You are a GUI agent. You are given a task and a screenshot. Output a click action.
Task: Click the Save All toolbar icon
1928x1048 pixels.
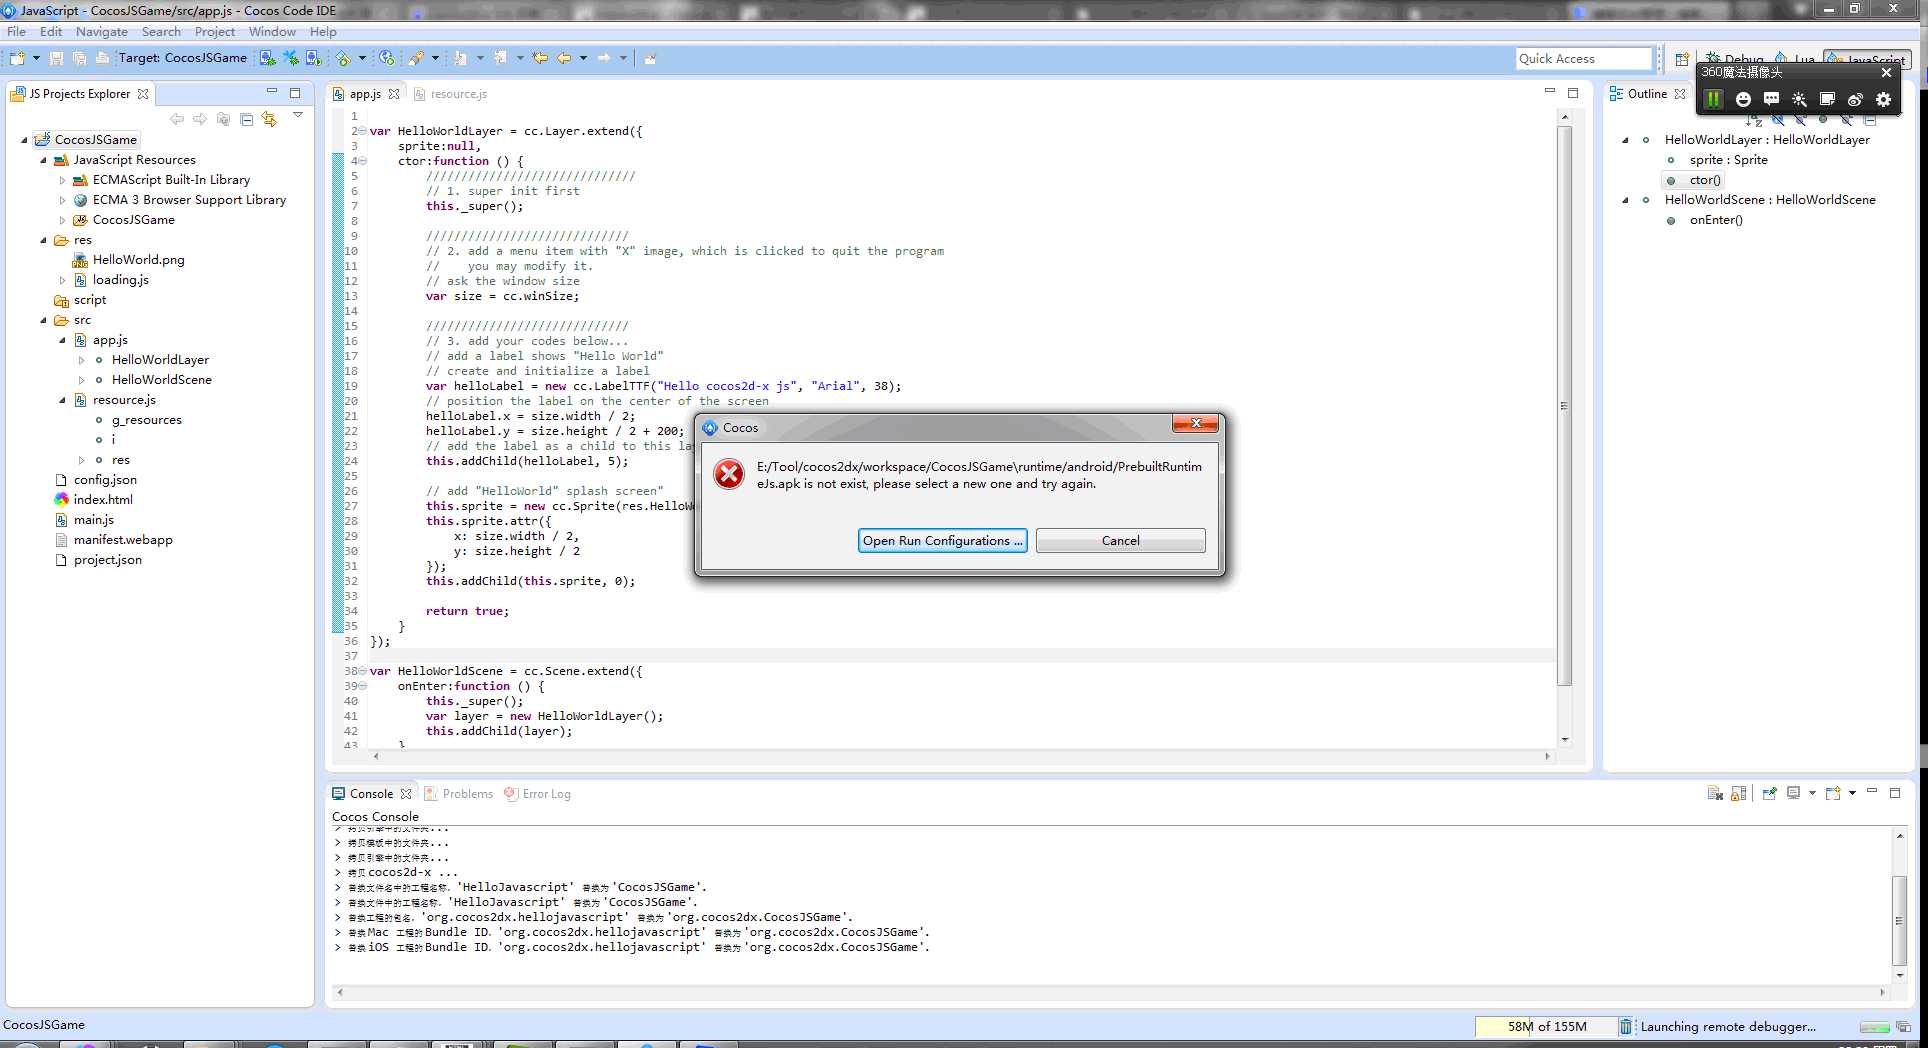(x=79, y=58)
